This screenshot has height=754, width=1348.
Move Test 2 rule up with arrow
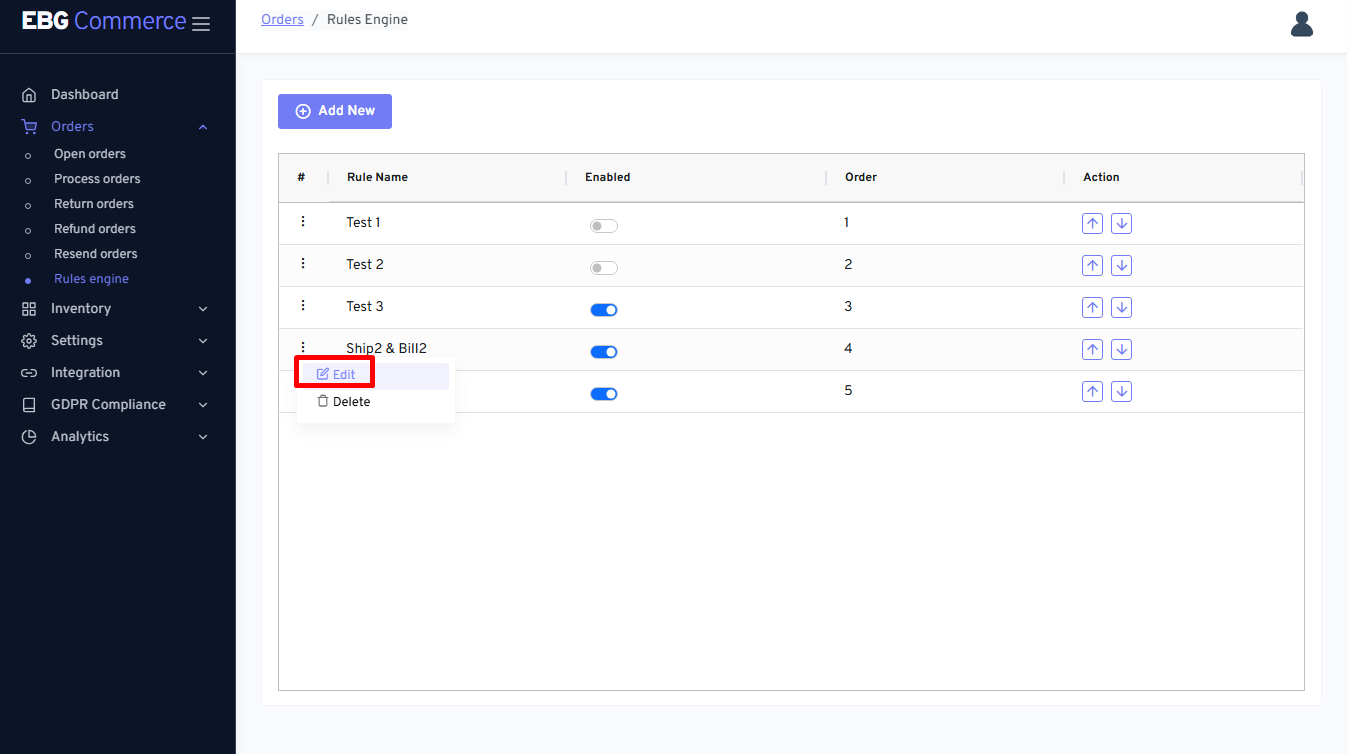click(1092, 266)
